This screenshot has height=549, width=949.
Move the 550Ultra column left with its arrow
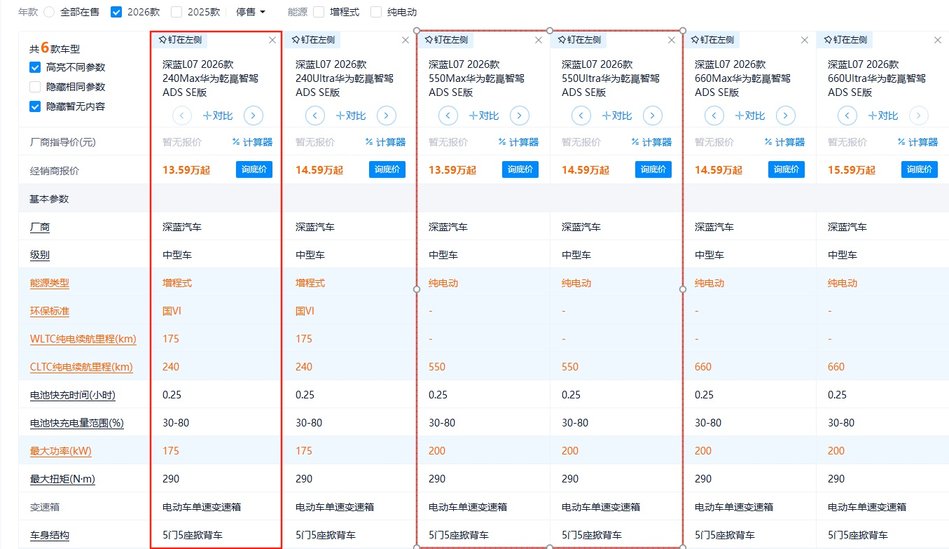(581, 115)
